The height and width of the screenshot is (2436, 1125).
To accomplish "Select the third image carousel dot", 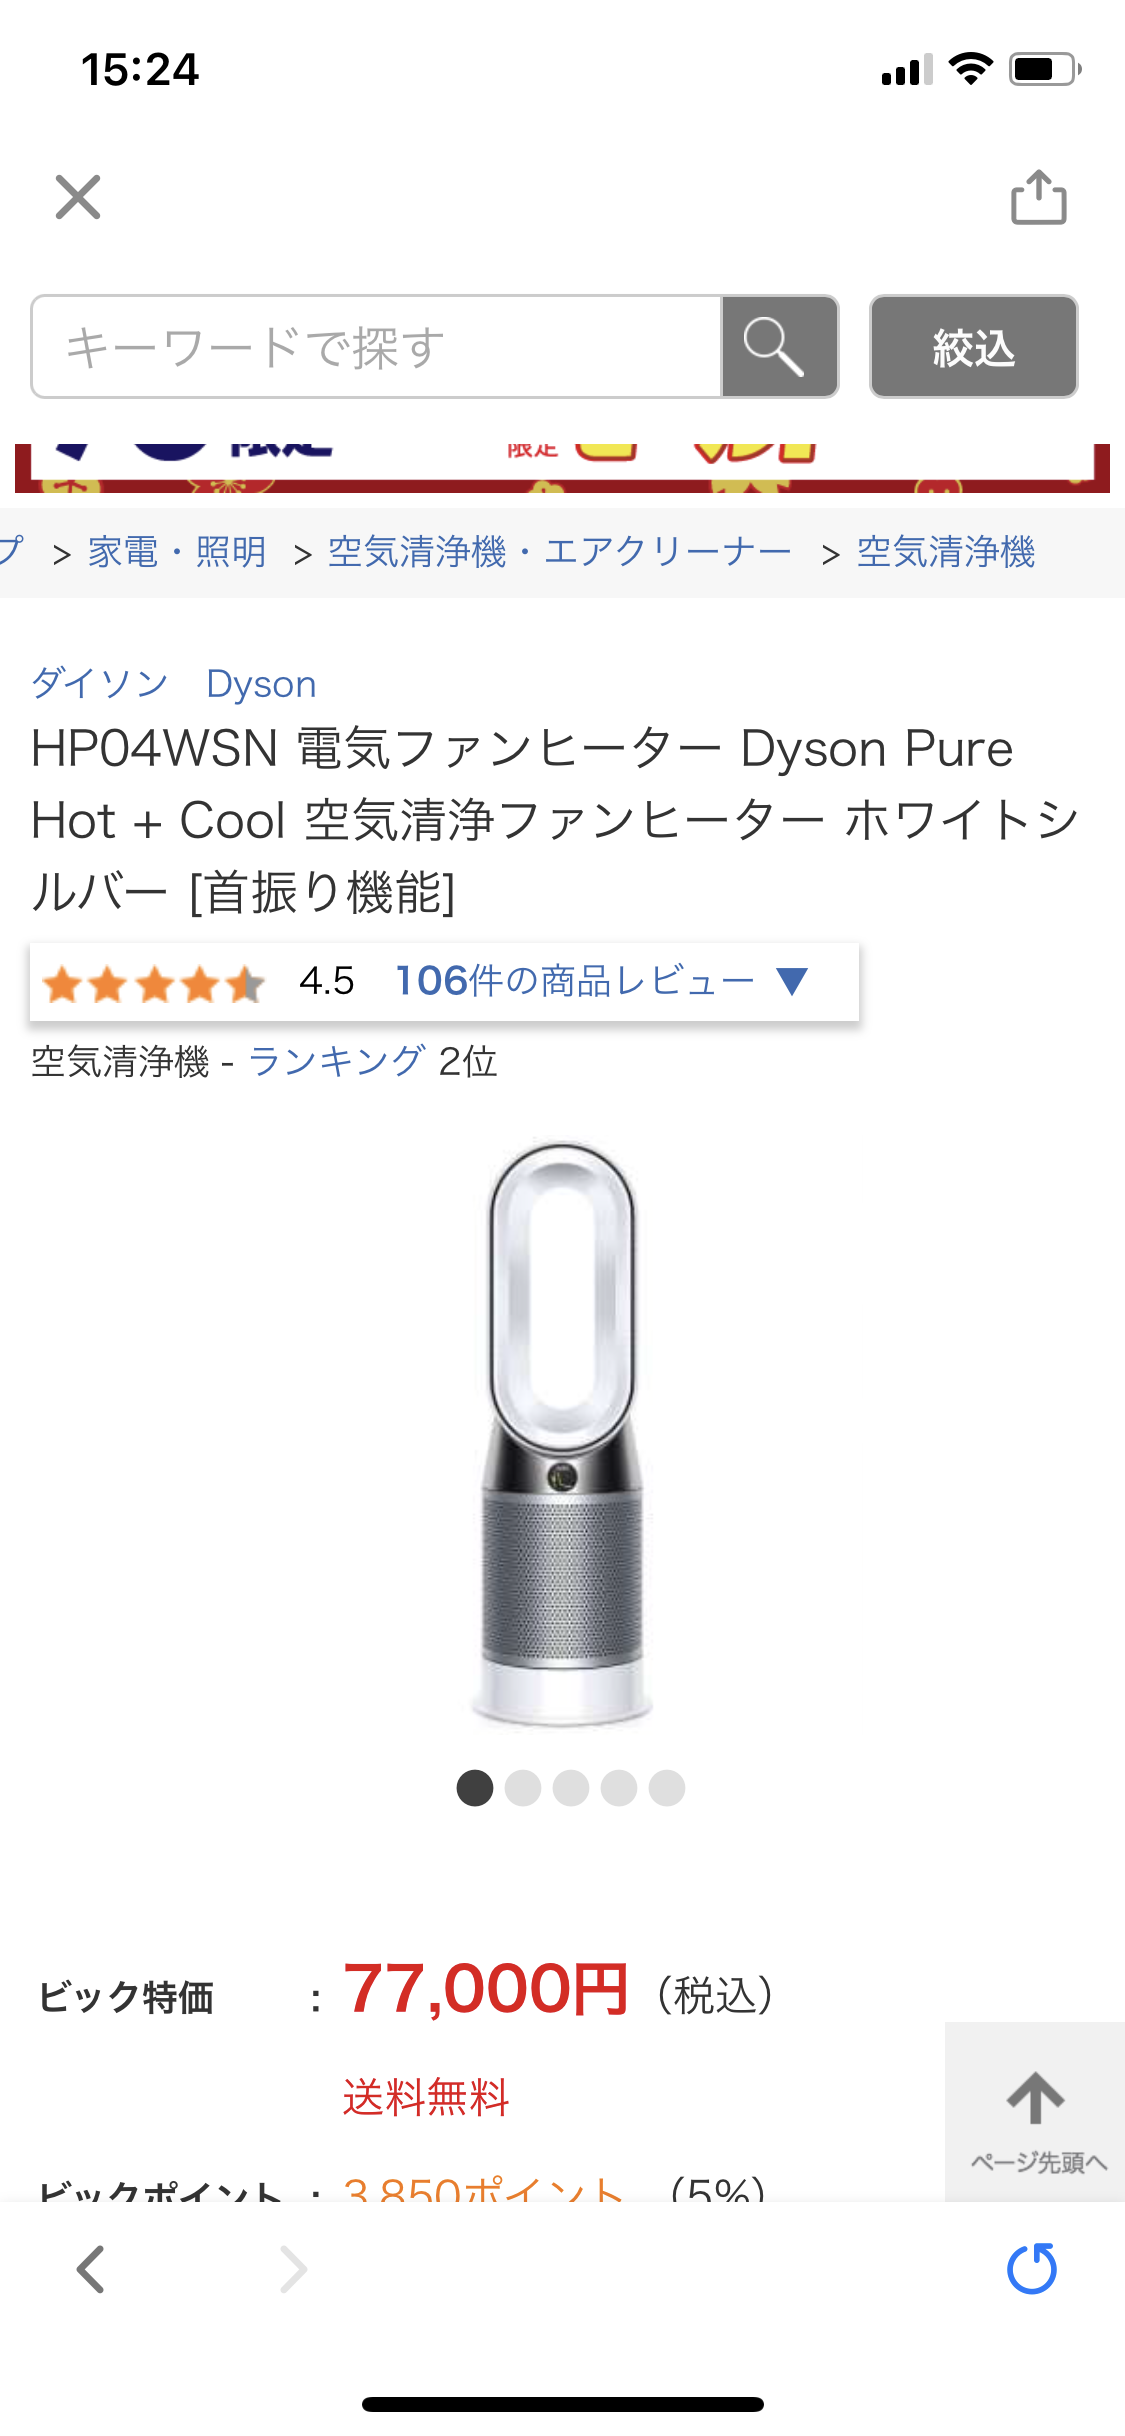I will [x=571, y=1788].
